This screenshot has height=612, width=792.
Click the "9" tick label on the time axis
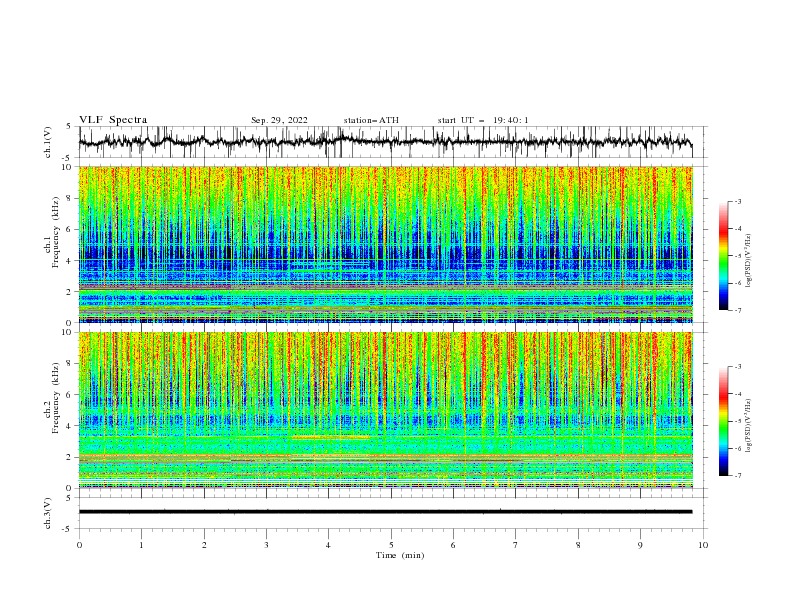640,545
